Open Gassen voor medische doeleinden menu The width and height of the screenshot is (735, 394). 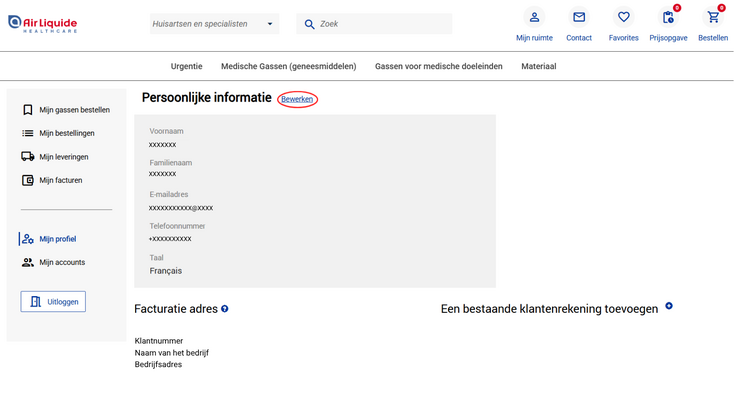point(439,67)
